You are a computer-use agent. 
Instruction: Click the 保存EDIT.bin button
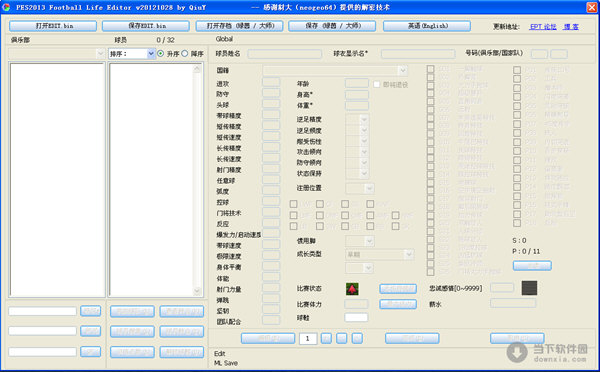point(146,26)
